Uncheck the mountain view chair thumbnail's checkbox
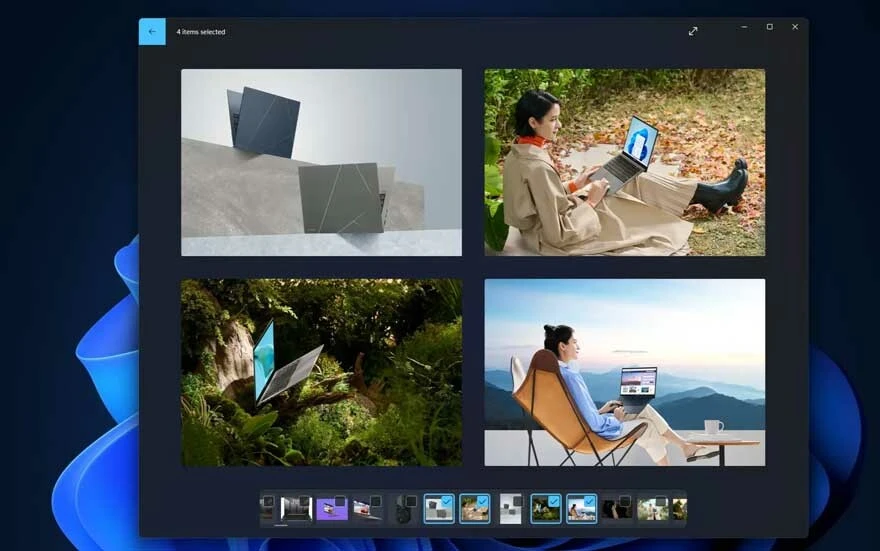The image size is (880, 551). click(x=589, y=501)
